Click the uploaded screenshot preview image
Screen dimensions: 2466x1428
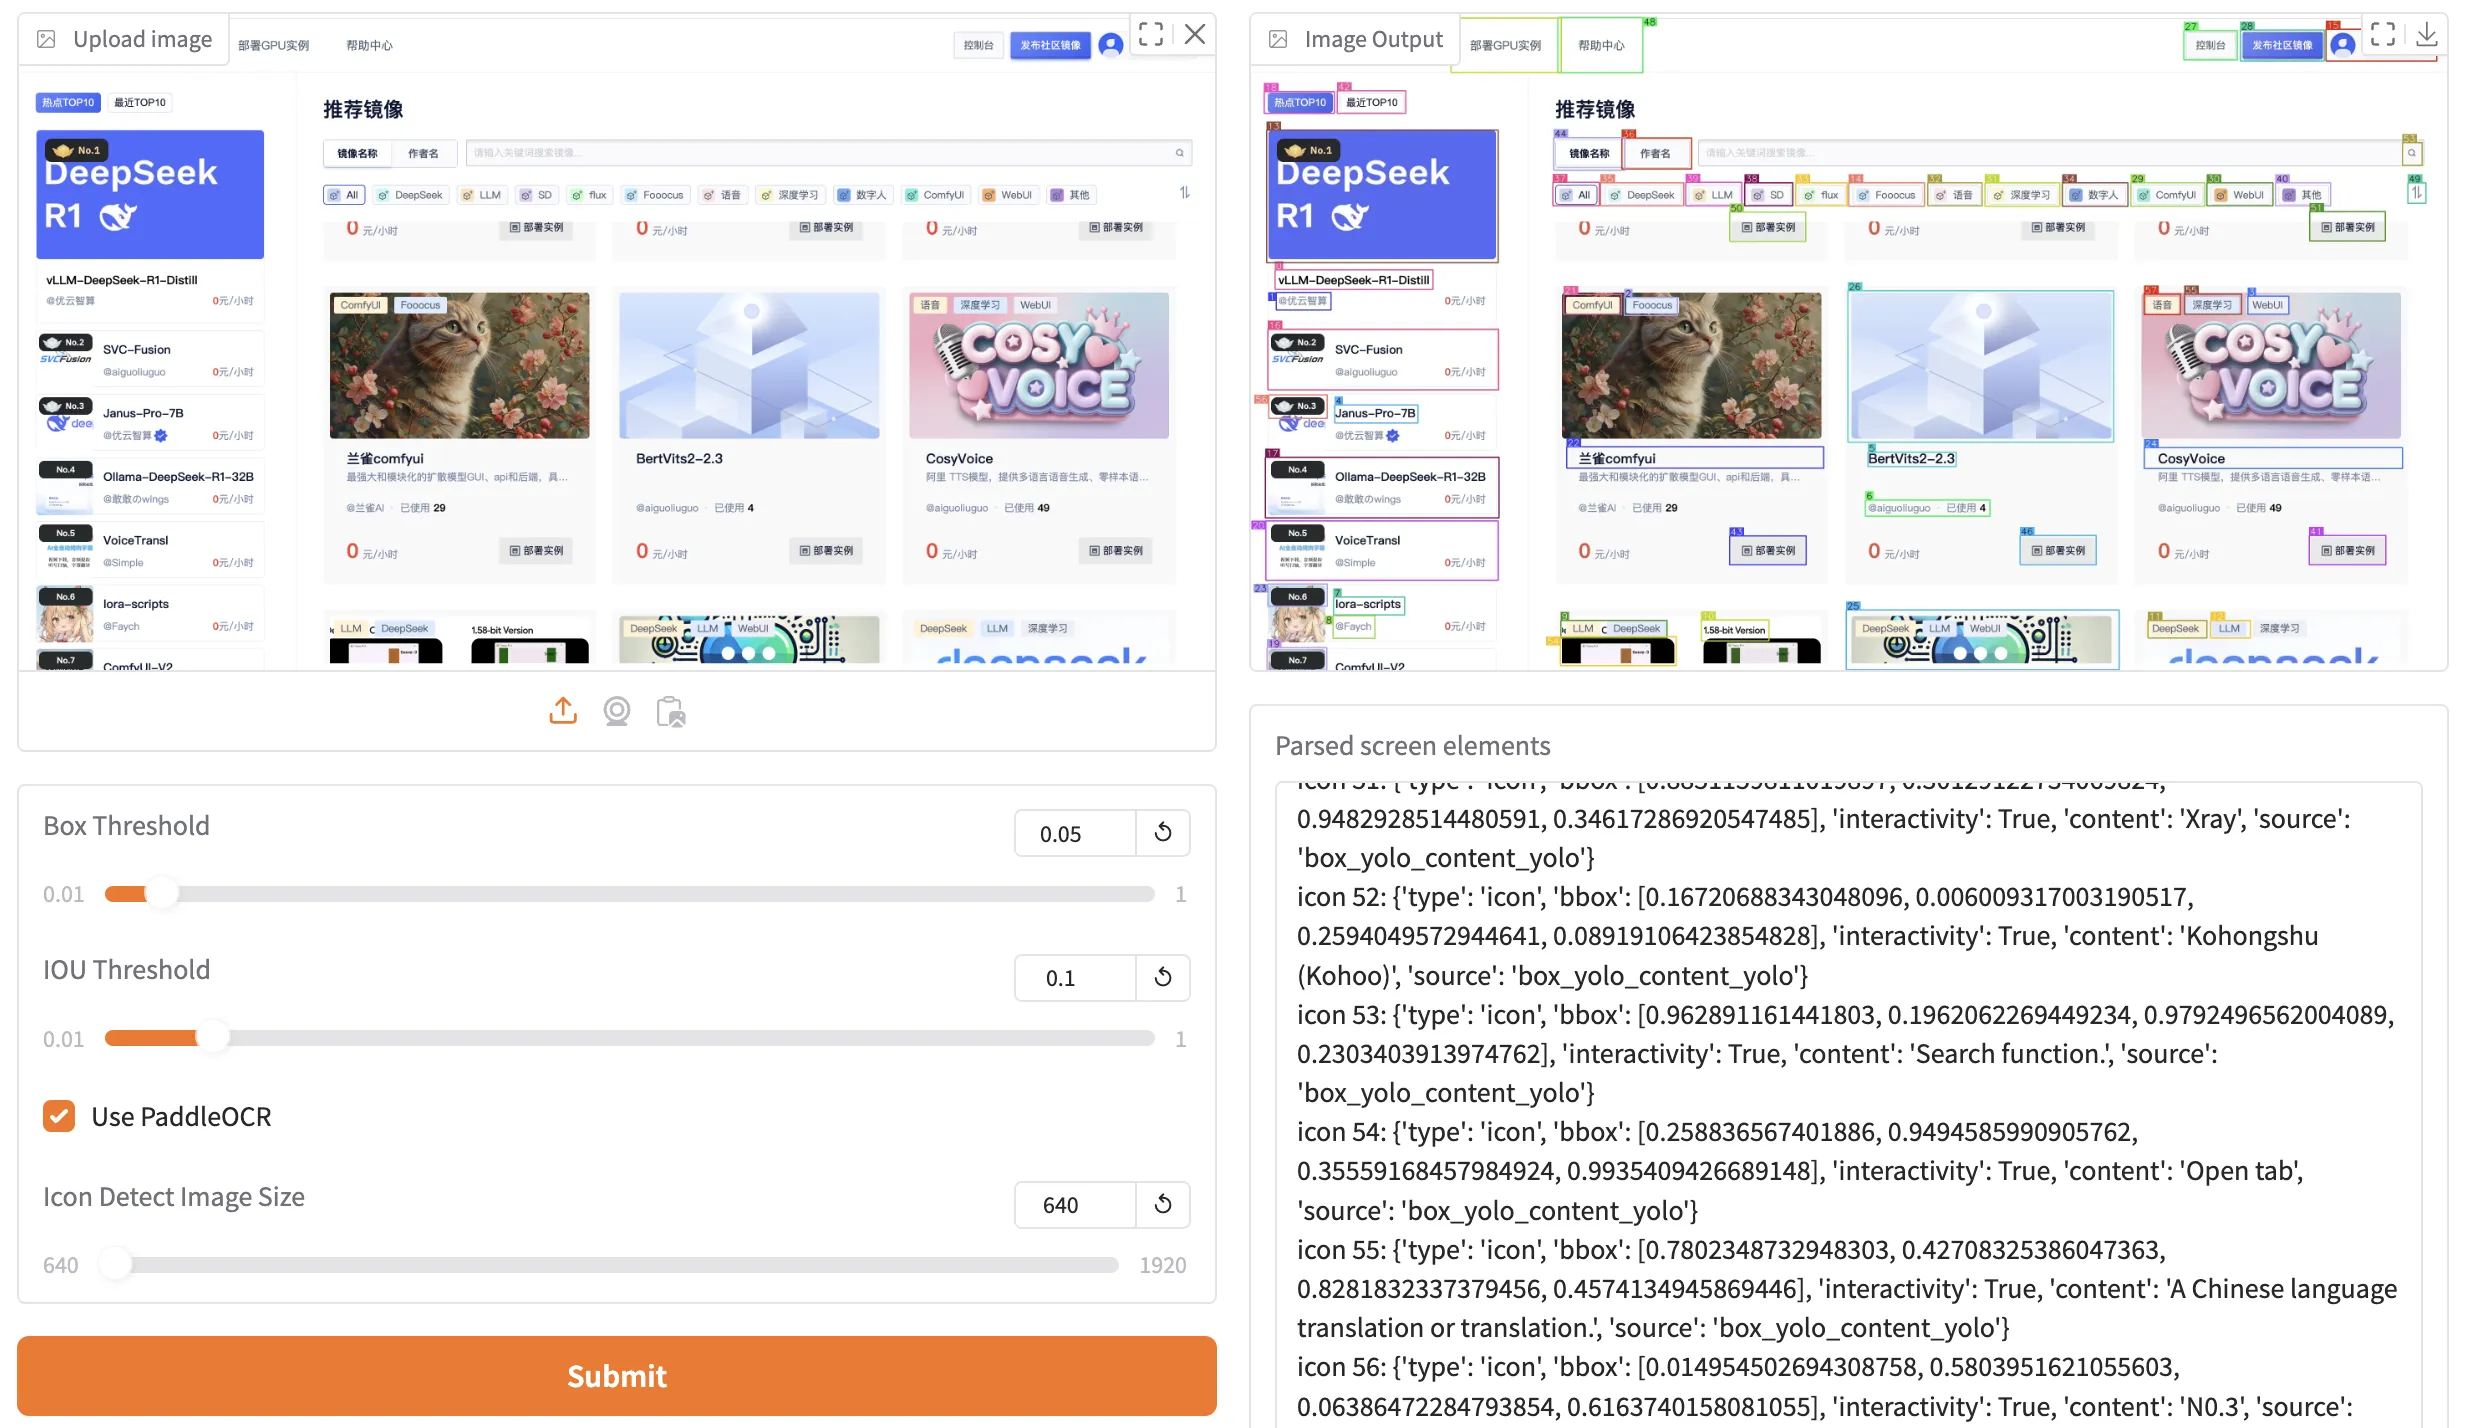(x=617, y=342)
